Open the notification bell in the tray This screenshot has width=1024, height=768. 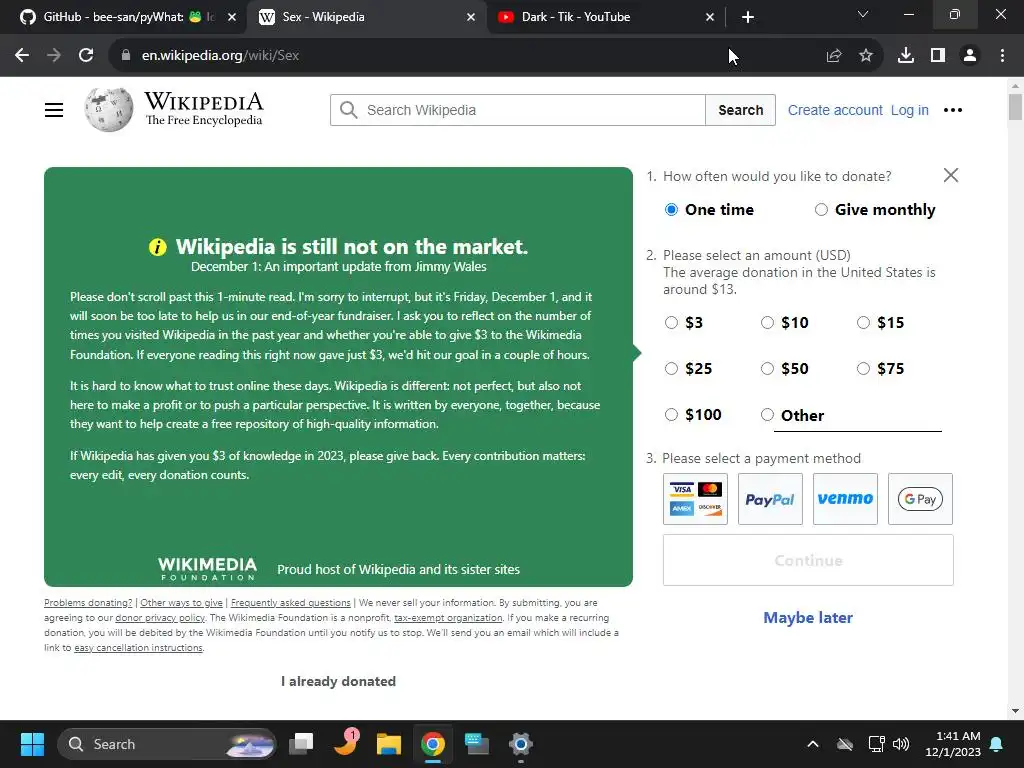click(997, 744)
